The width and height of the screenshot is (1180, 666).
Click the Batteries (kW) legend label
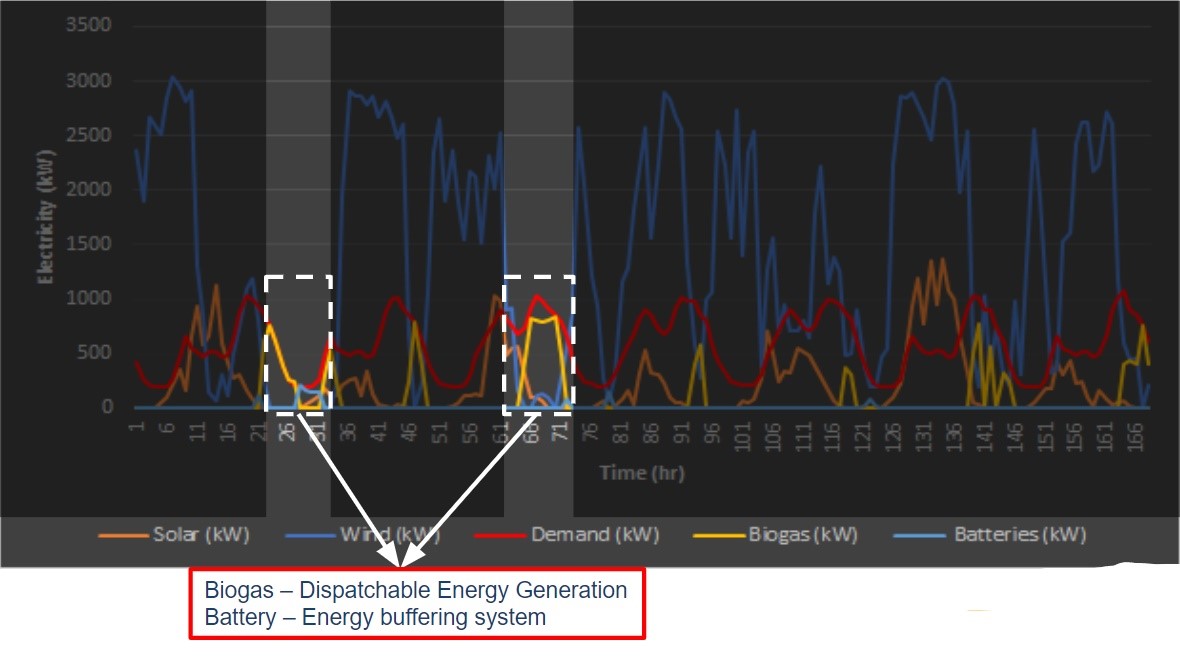(1019, 534)
